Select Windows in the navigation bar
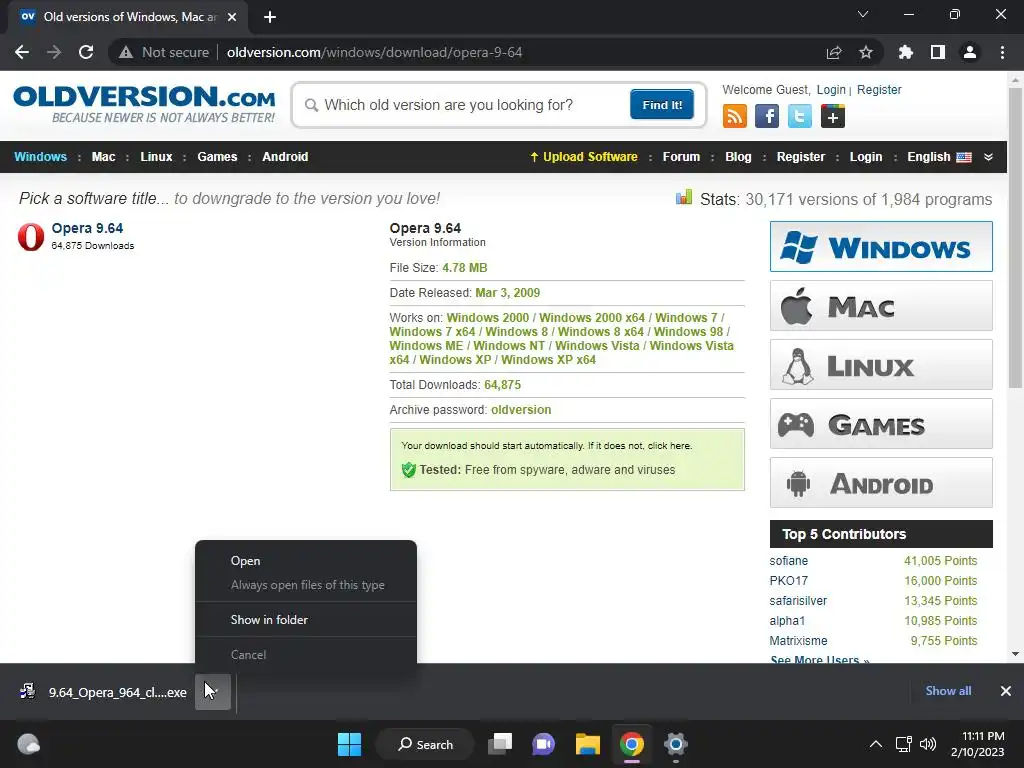 [40, 157]
